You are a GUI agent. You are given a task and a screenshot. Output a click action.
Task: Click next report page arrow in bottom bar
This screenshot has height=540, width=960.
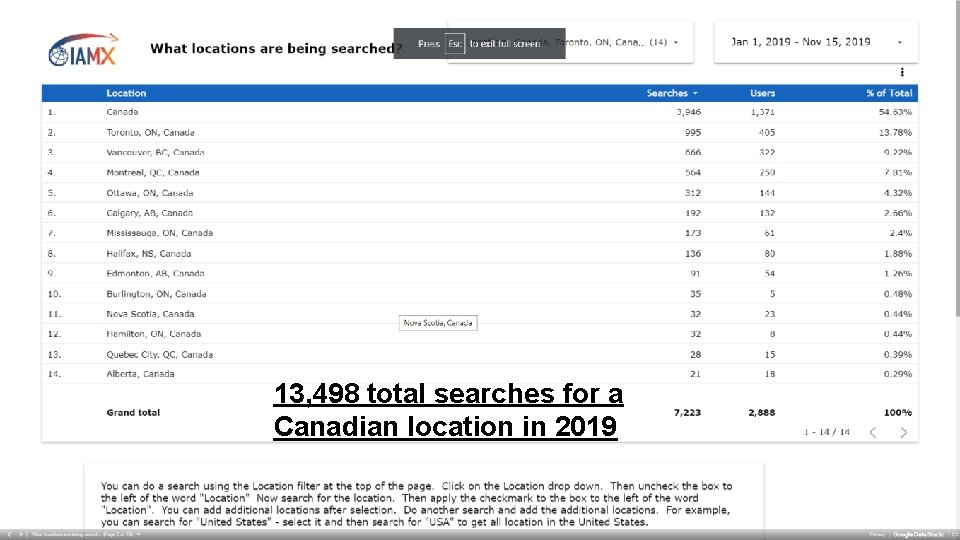click(20, 534)
